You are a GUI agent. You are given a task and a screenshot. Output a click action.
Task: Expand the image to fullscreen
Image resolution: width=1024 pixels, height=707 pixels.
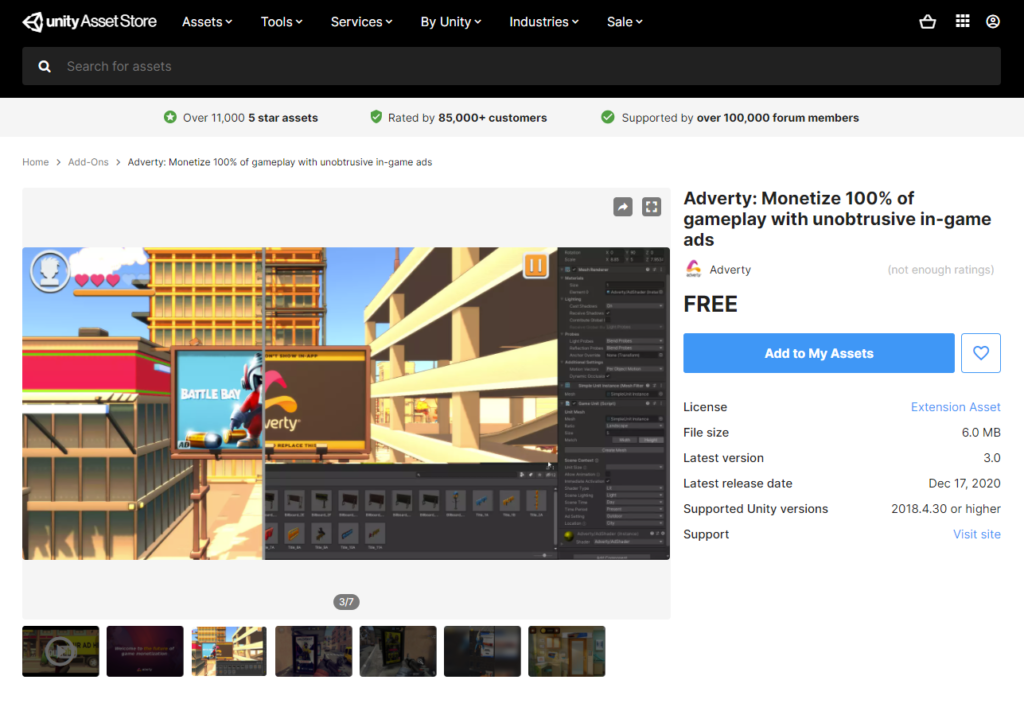[x=652, y=207]
